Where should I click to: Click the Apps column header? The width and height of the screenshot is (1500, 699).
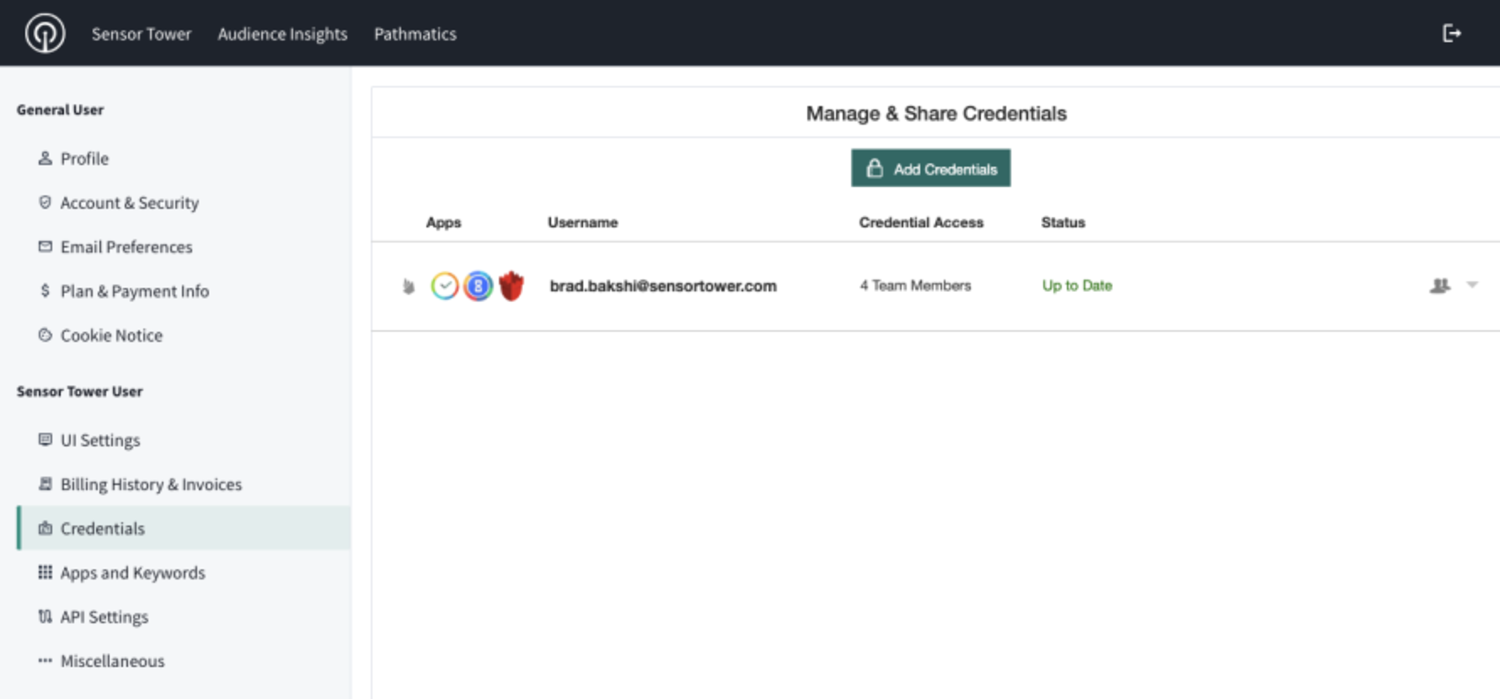[443, 222]
